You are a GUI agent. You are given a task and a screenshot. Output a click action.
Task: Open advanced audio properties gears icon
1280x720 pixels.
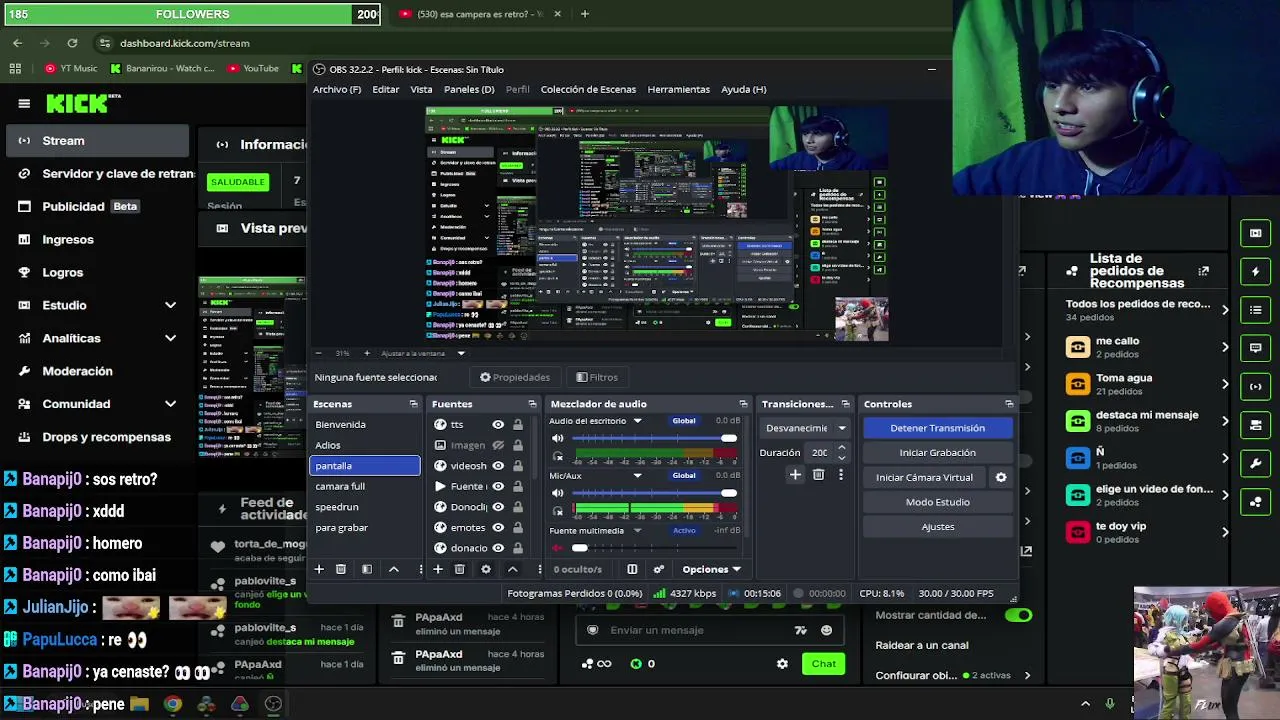[x=659, y=569]
